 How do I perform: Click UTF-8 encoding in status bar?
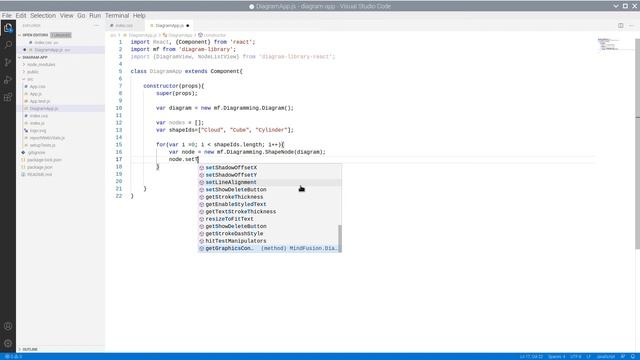[x=576, y=357]
